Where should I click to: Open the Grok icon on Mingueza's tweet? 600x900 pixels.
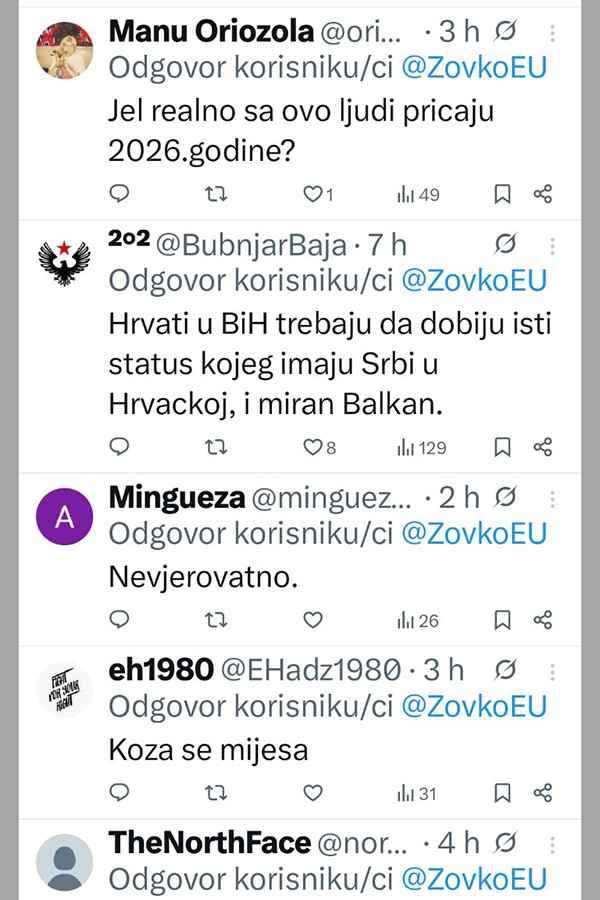tap(506, 496)
